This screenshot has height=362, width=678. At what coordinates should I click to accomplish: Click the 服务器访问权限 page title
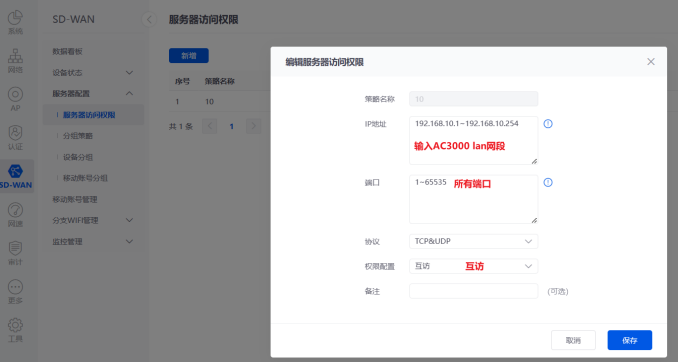[203, 19]
